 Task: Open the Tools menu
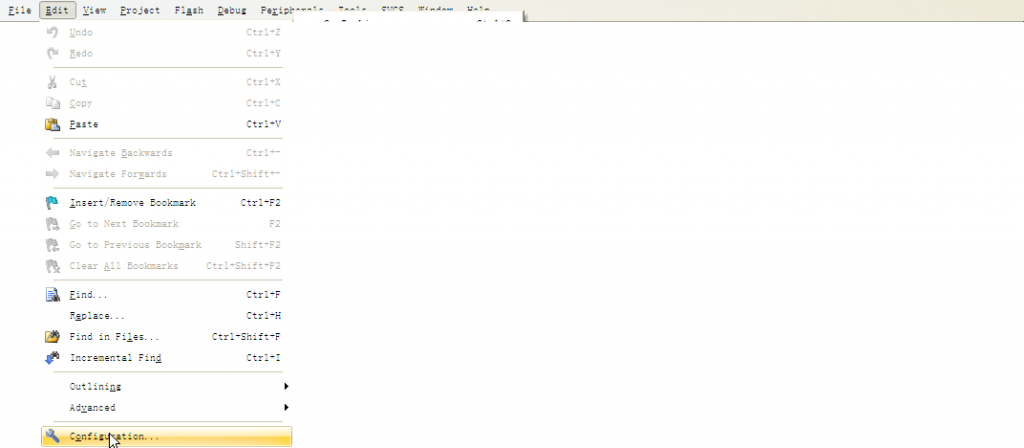pos(352,10)
